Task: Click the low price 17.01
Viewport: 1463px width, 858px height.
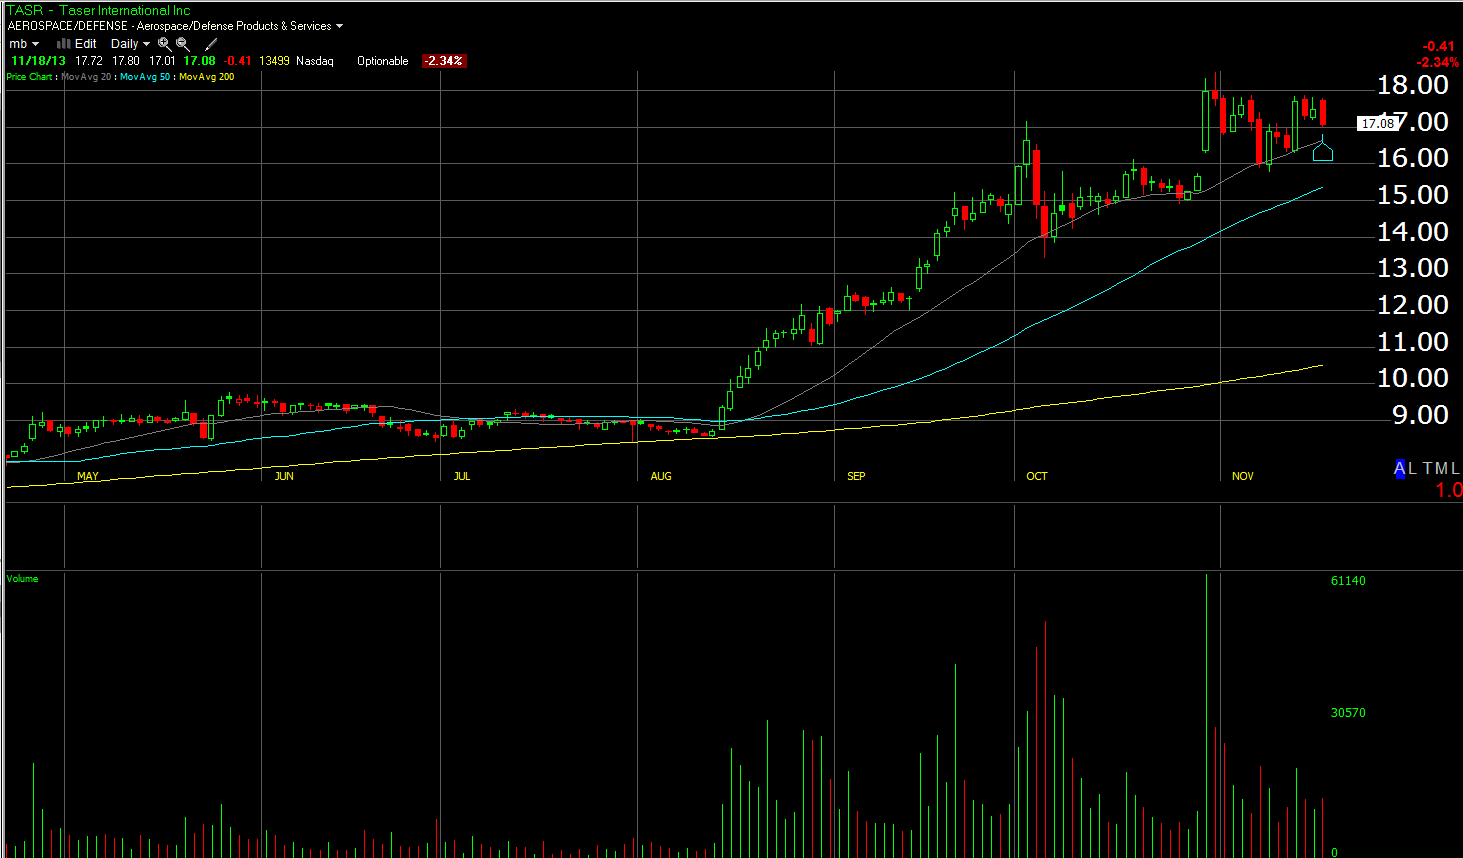Action: coord(163,61)
